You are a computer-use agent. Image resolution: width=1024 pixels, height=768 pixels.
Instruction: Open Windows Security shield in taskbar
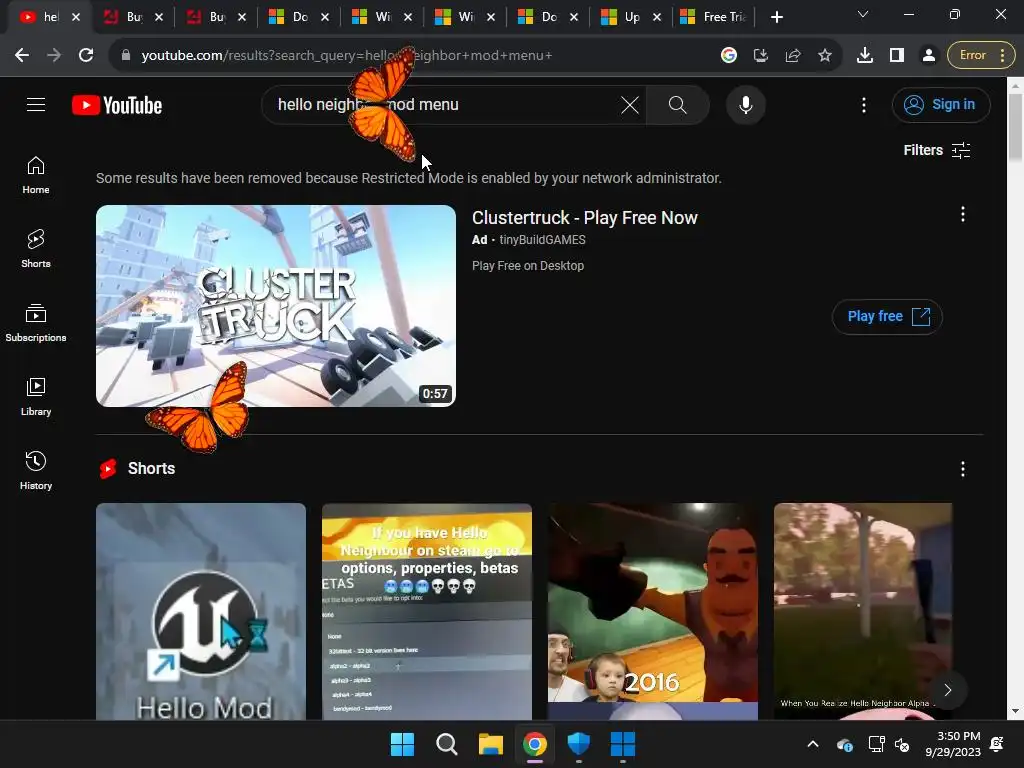coord(579,744)
